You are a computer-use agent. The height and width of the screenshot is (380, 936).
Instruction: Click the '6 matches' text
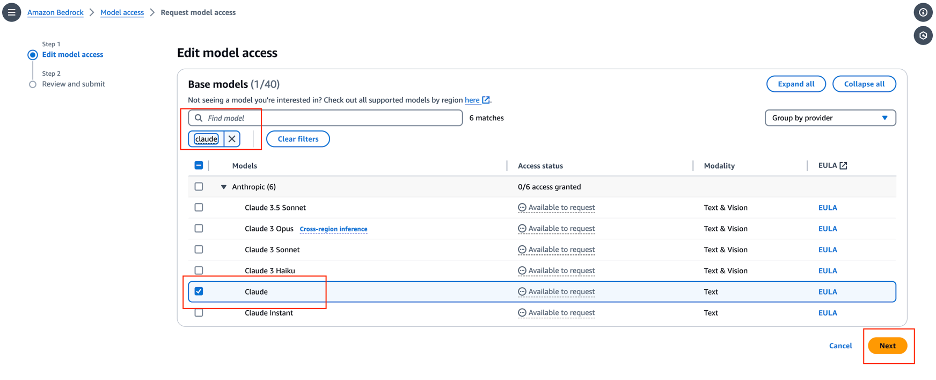coord(487,118)
